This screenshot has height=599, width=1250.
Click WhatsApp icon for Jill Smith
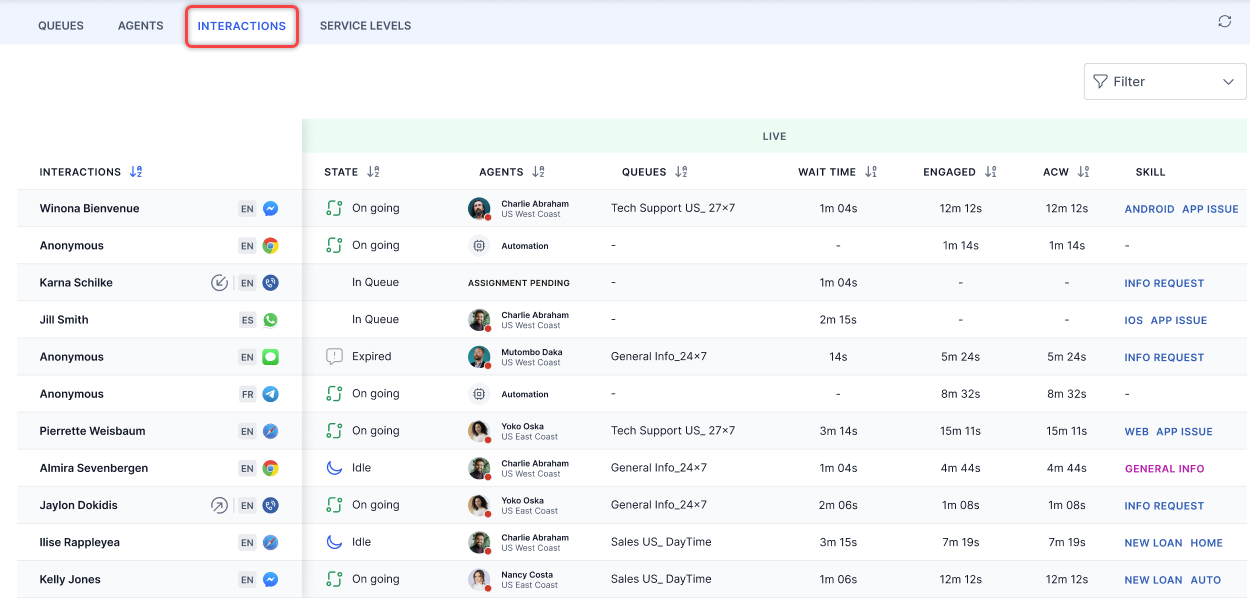(x=270, y=320)
